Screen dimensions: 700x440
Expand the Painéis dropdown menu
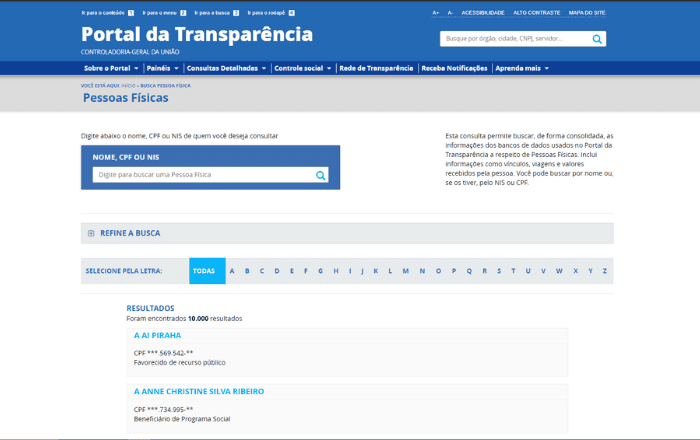(x=162, y=68)
